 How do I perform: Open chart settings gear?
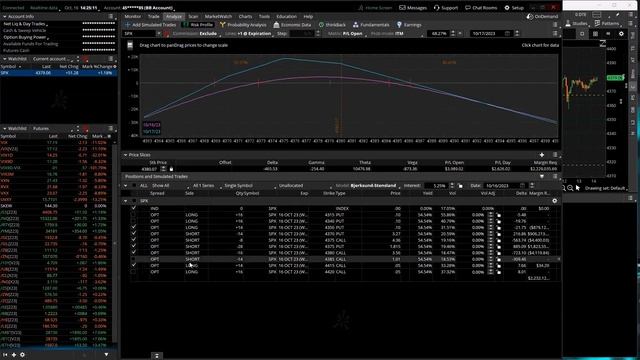(x=621, y=34)
